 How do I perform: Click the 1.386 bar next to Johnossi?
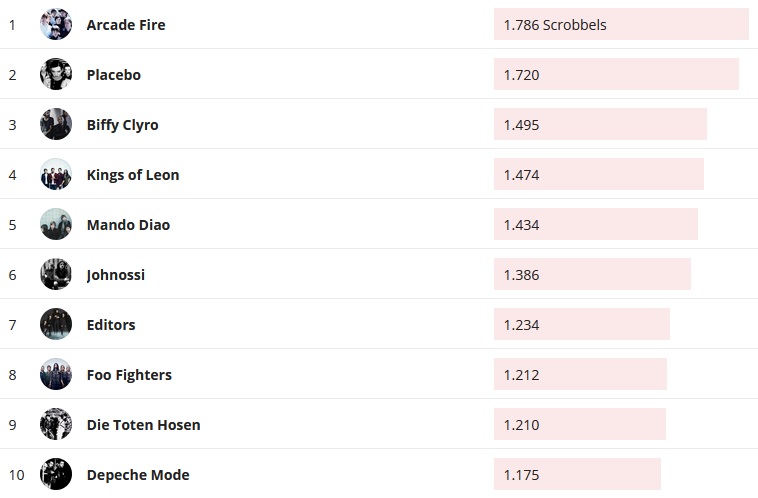click(x=592, y=274)
